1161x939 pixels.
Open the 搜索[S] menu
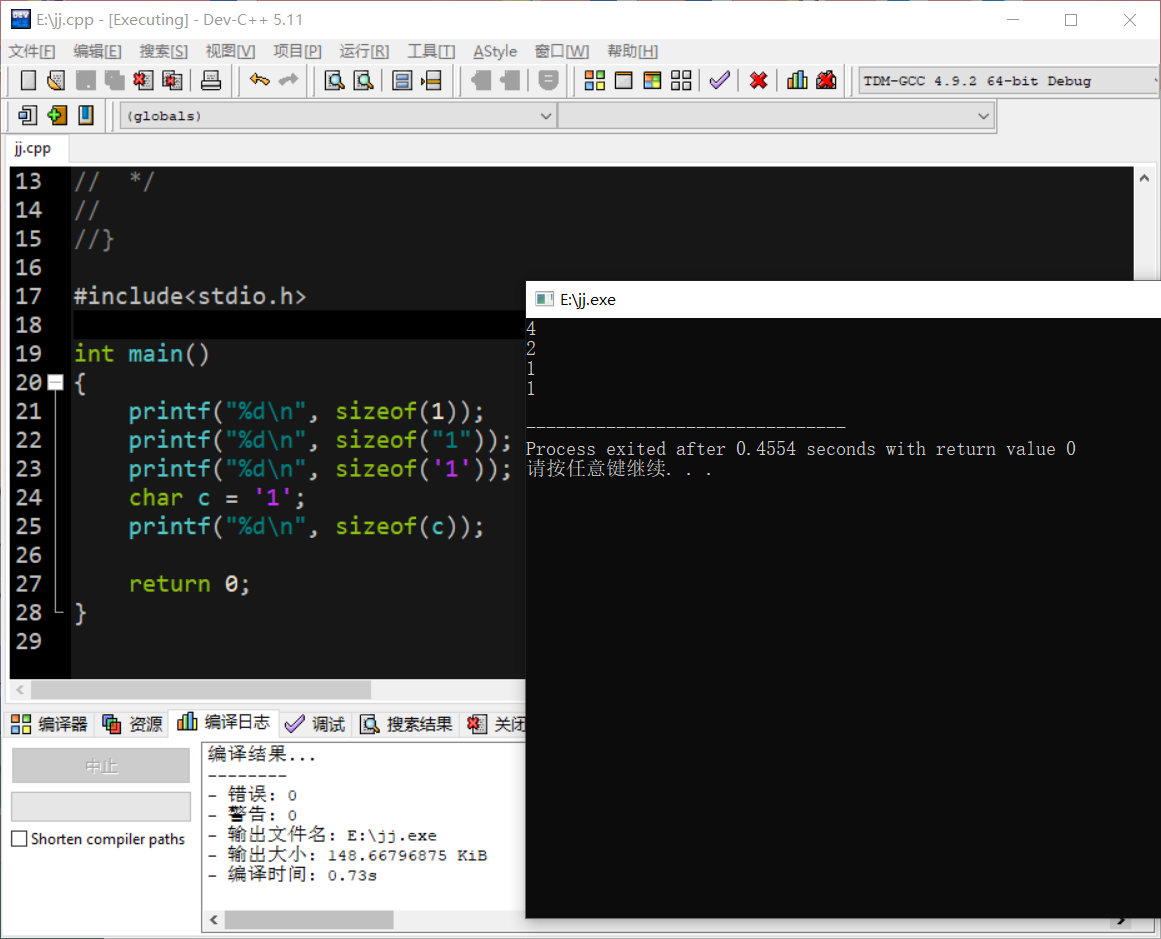[x=163, y=51]
